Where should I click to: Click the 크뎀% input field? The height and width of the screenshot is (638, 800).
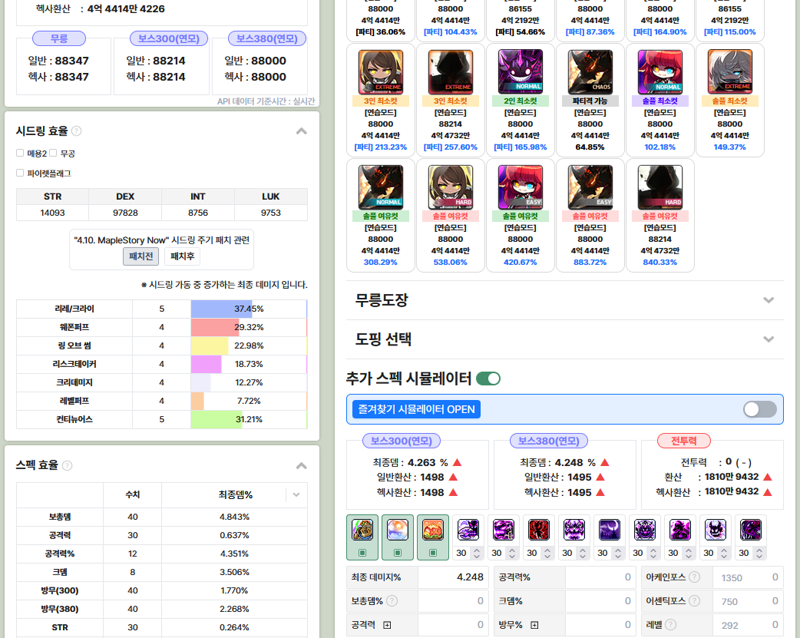coord(600,601)
